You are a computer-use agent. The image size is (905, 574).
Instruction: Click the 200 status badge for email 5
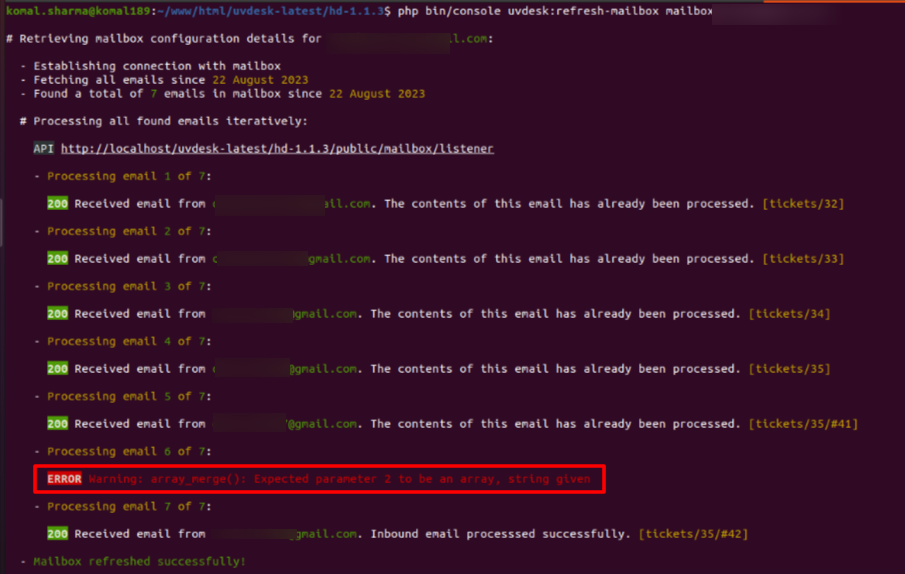[57, 424]
